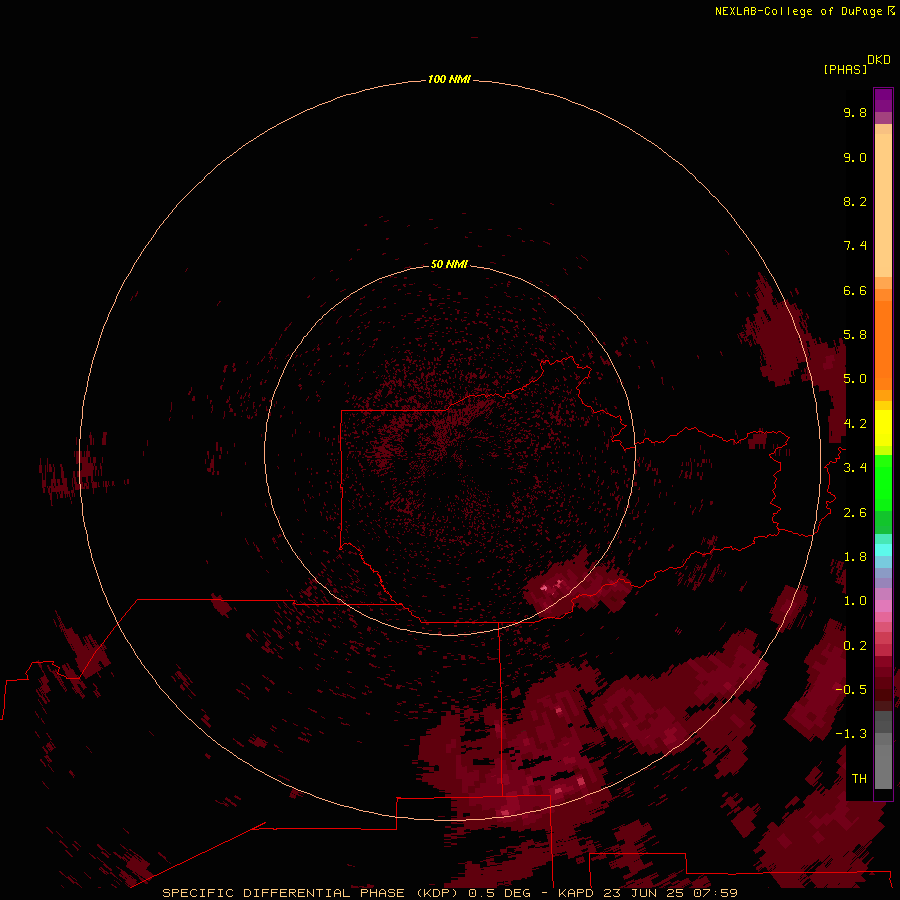
Task: Click 'SPECIFIC DIFFERENTIAL PHASE (KDP)' caption text
Action: [x=310, y=893]
